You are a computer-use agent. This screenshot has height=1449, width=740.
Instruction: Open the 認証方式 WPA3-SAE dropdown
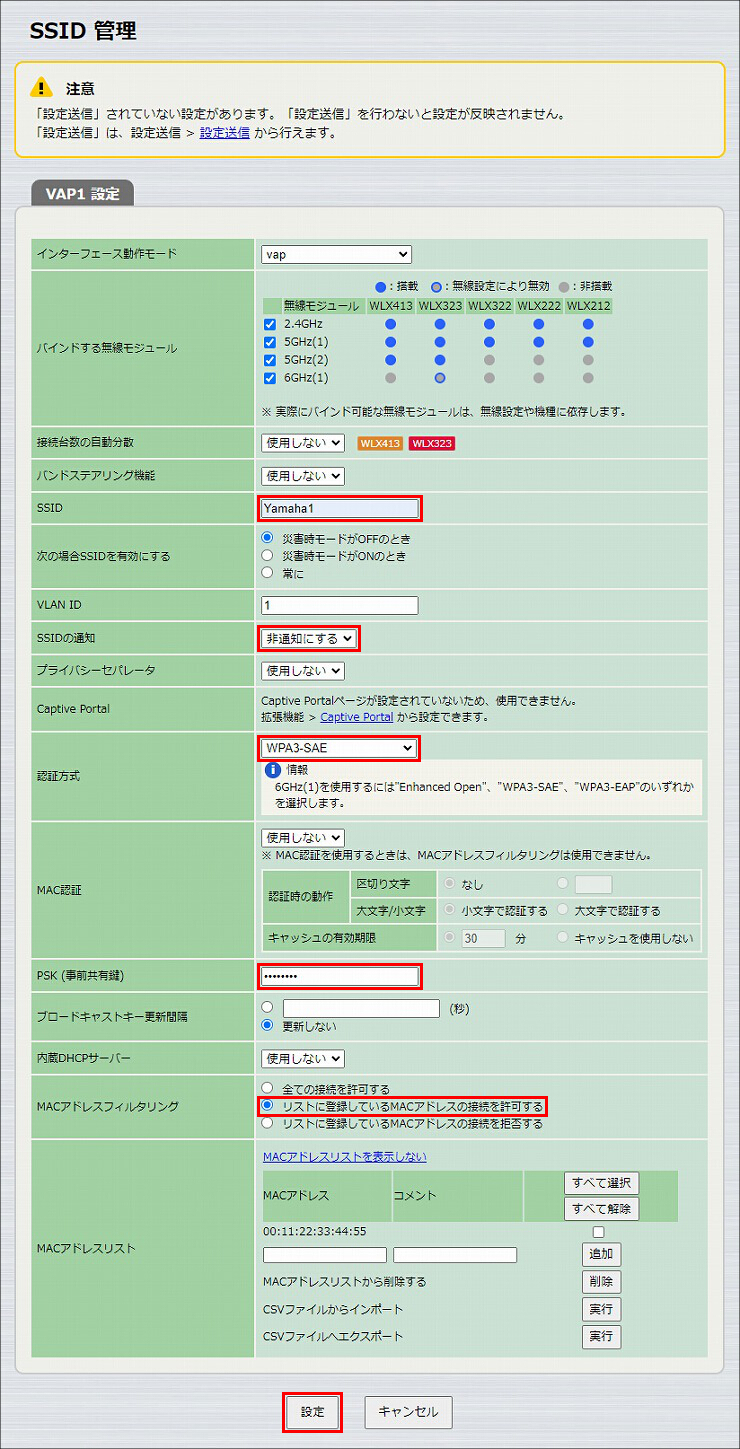[x=338, y=748]
